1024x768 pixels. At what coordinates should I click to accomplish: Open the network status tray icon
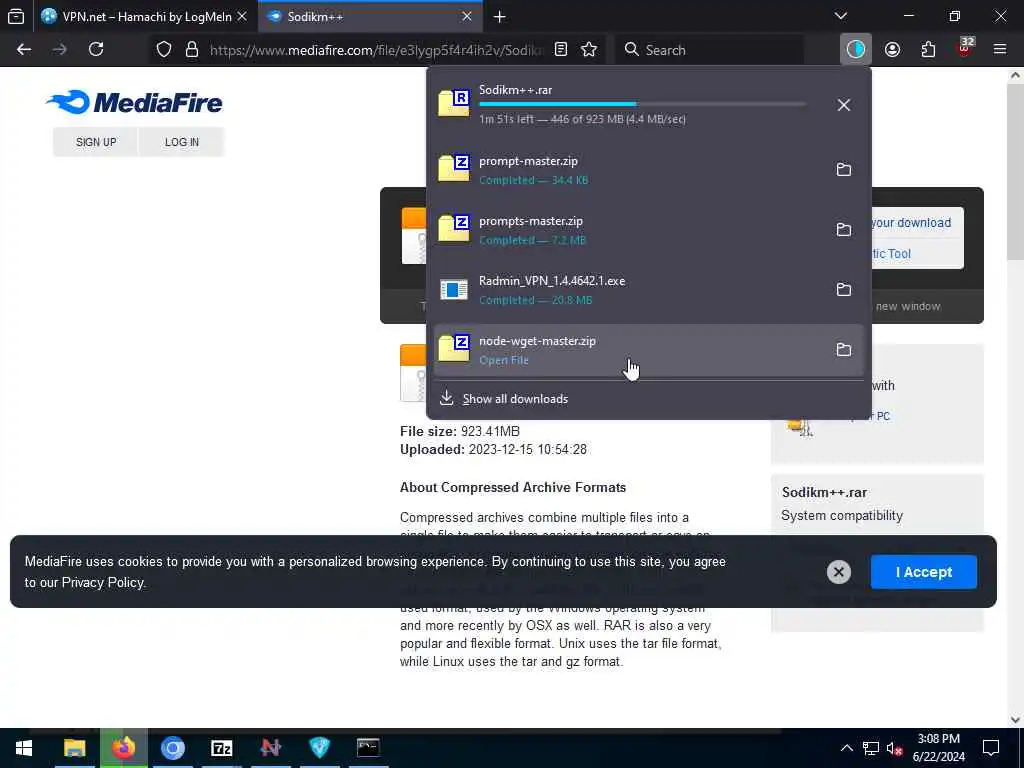tap(871, 748)
